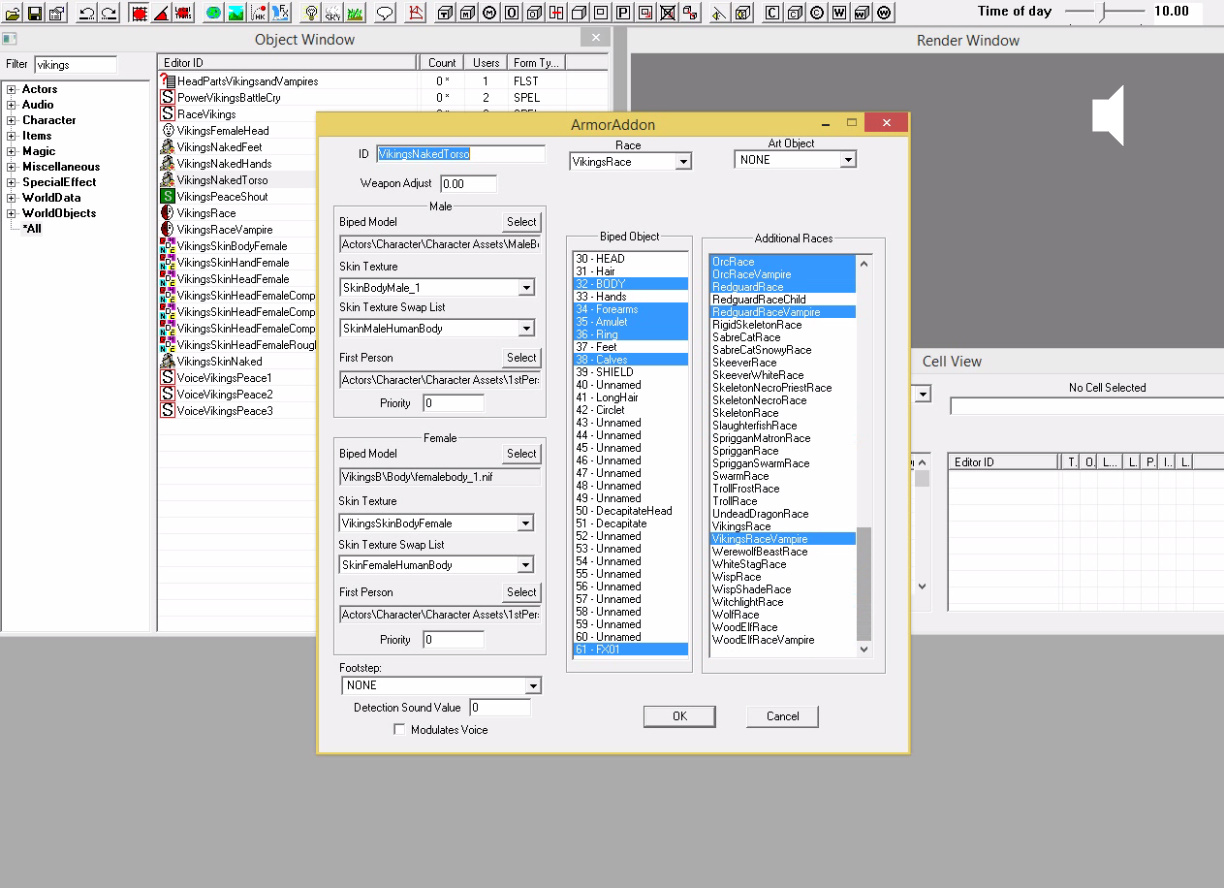This screenshot has height=888, width=1224.
Task: Click the globe World editing icon
Action: [x=214, y=13]
